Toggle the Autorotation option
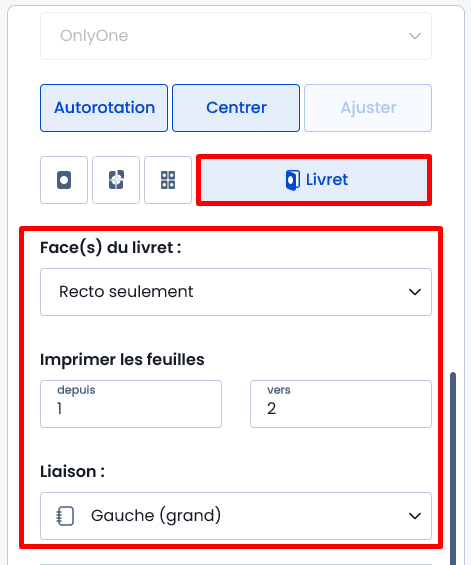The height and width of the screenshot is (565, 471). coord(104,108)
